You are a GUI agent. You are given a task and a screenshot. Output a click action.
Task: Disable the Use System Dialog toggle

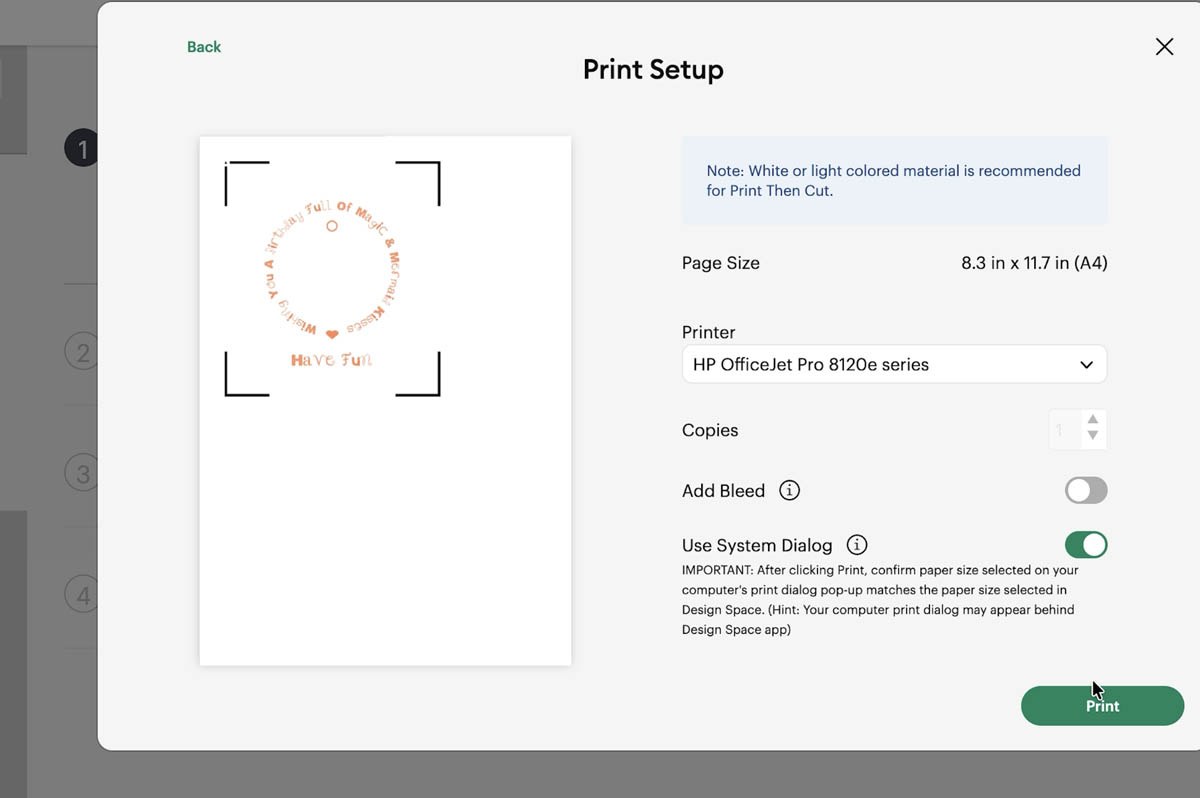click(x=1086, y=545)
